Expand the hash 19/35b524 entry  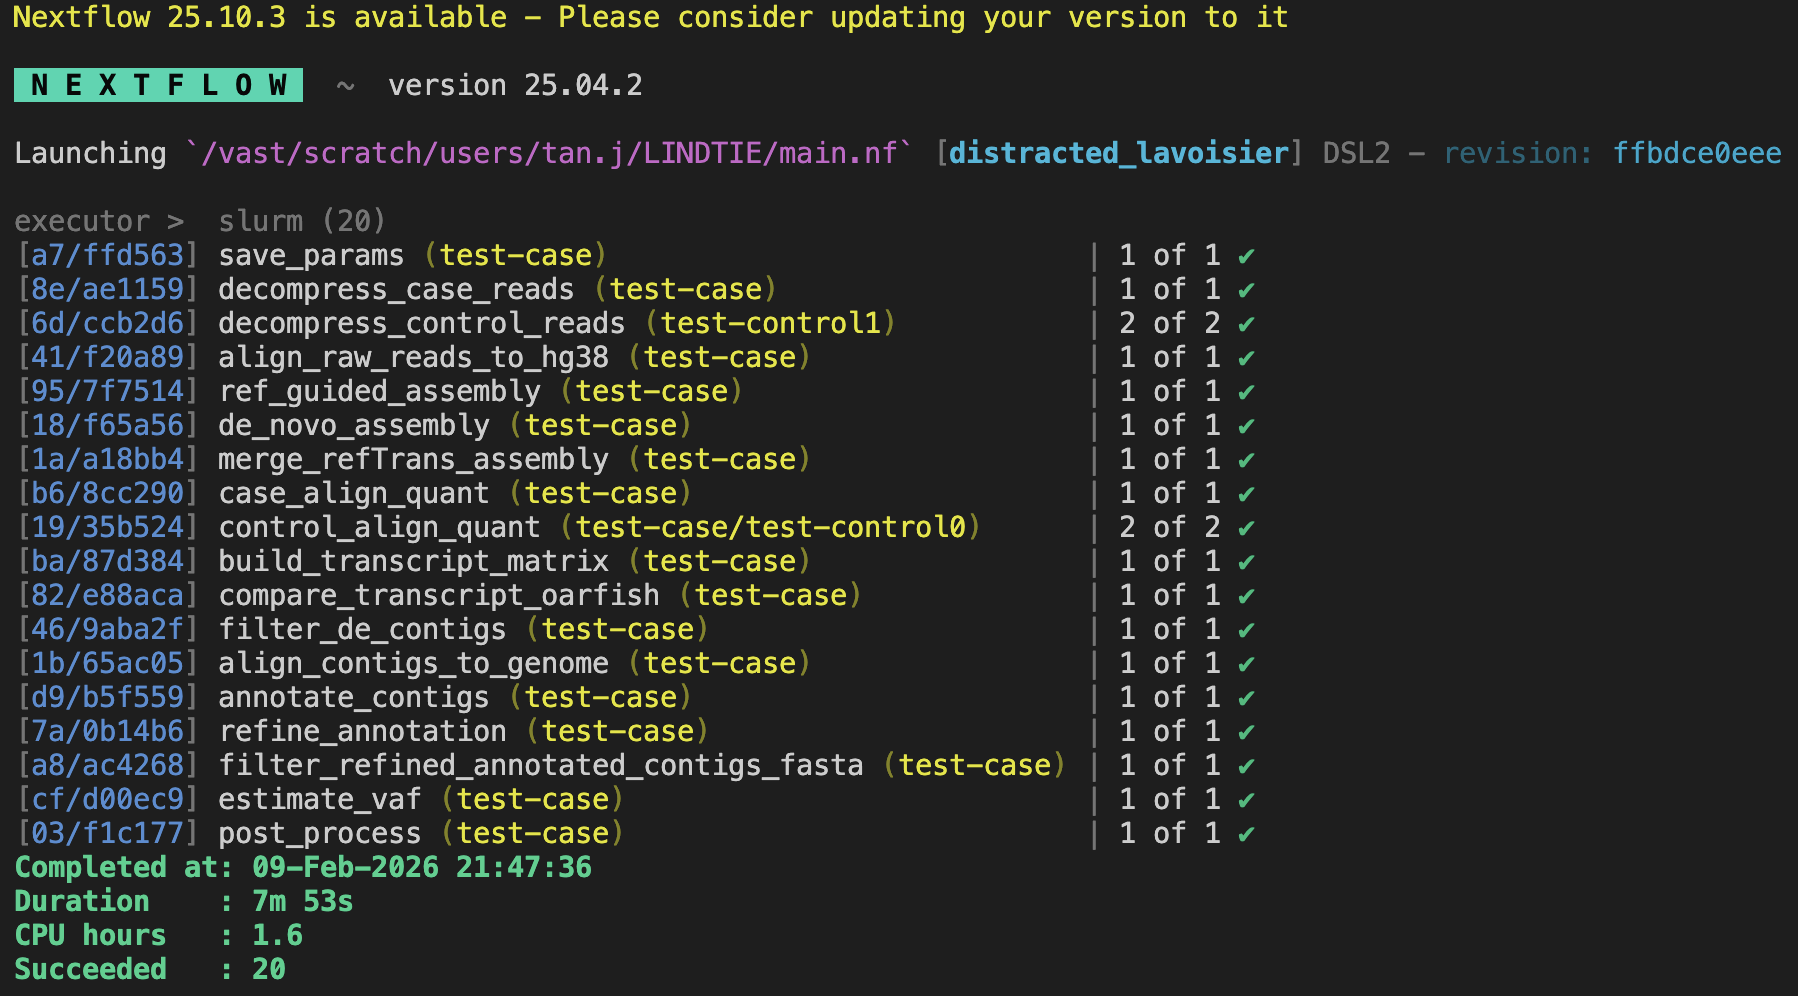point(106,527)
